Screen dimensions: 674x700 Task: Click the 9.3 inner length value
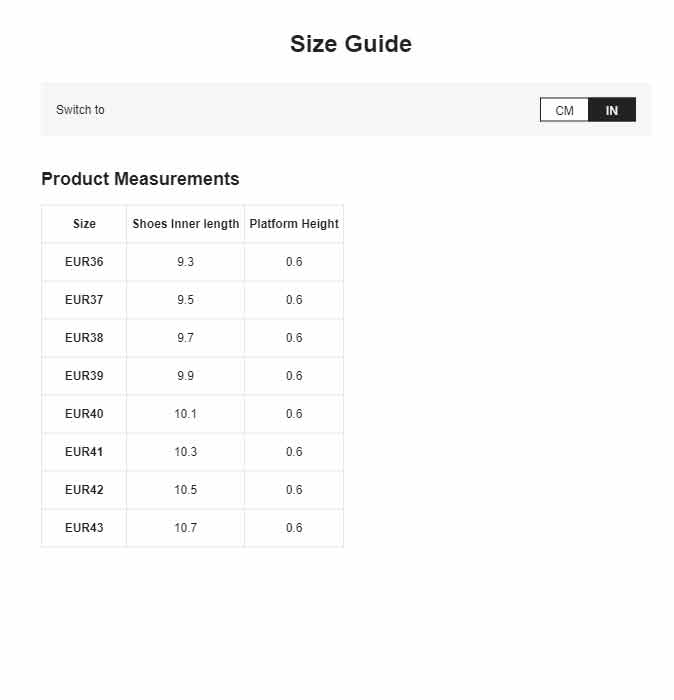point(186,262)
